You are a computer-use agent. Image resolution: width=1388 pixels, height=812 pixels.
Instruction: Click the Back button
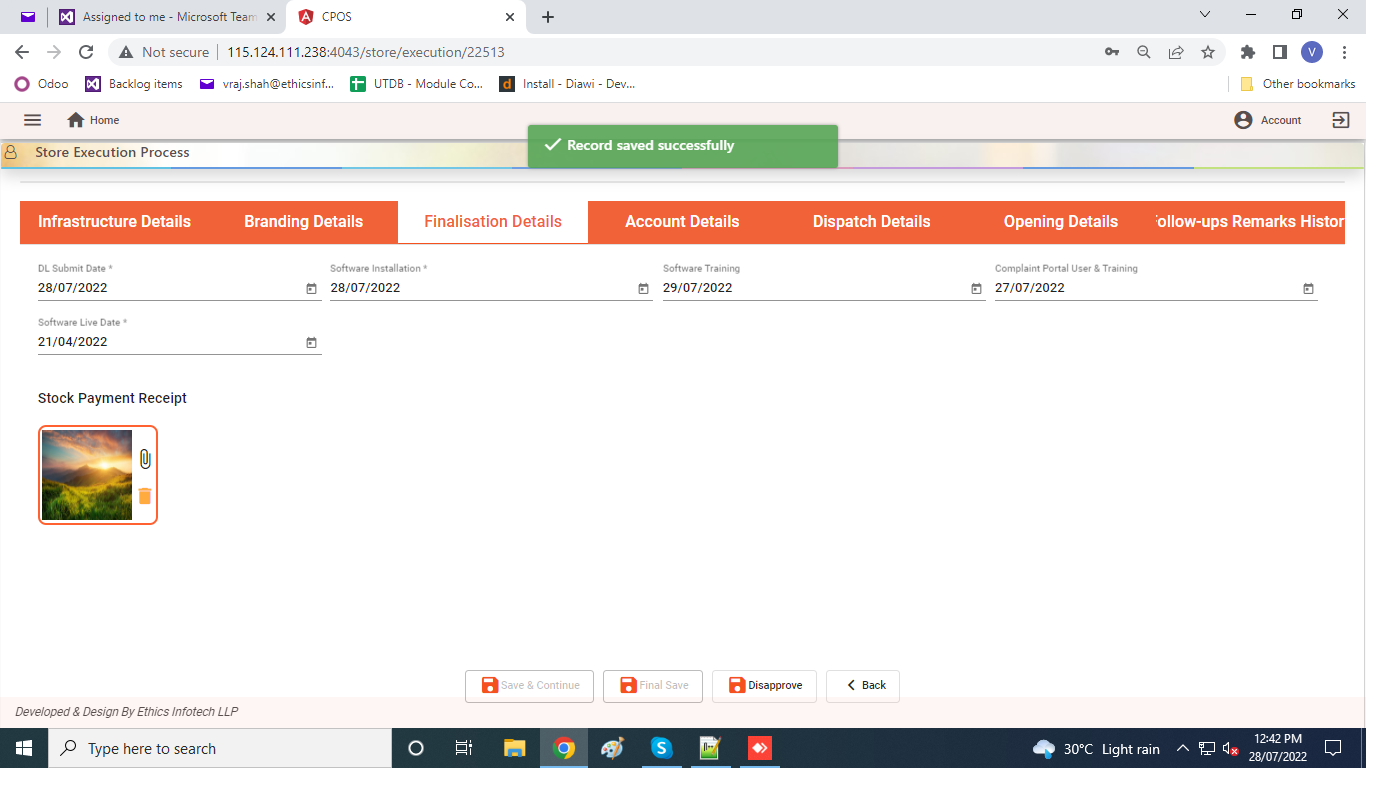pyautogui.click(x=863, y=686)
